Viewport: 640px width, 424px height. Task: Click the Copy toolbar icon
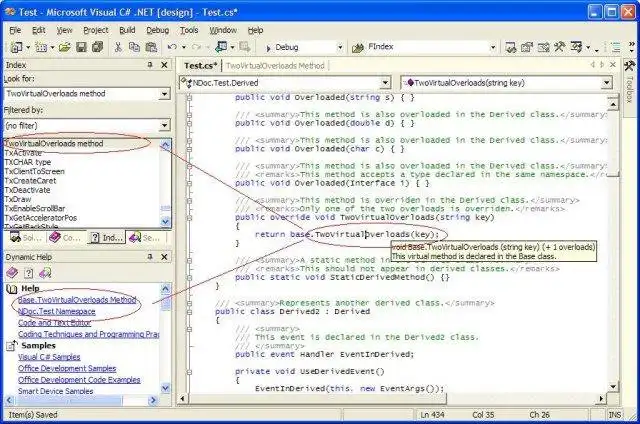(134, 47)
